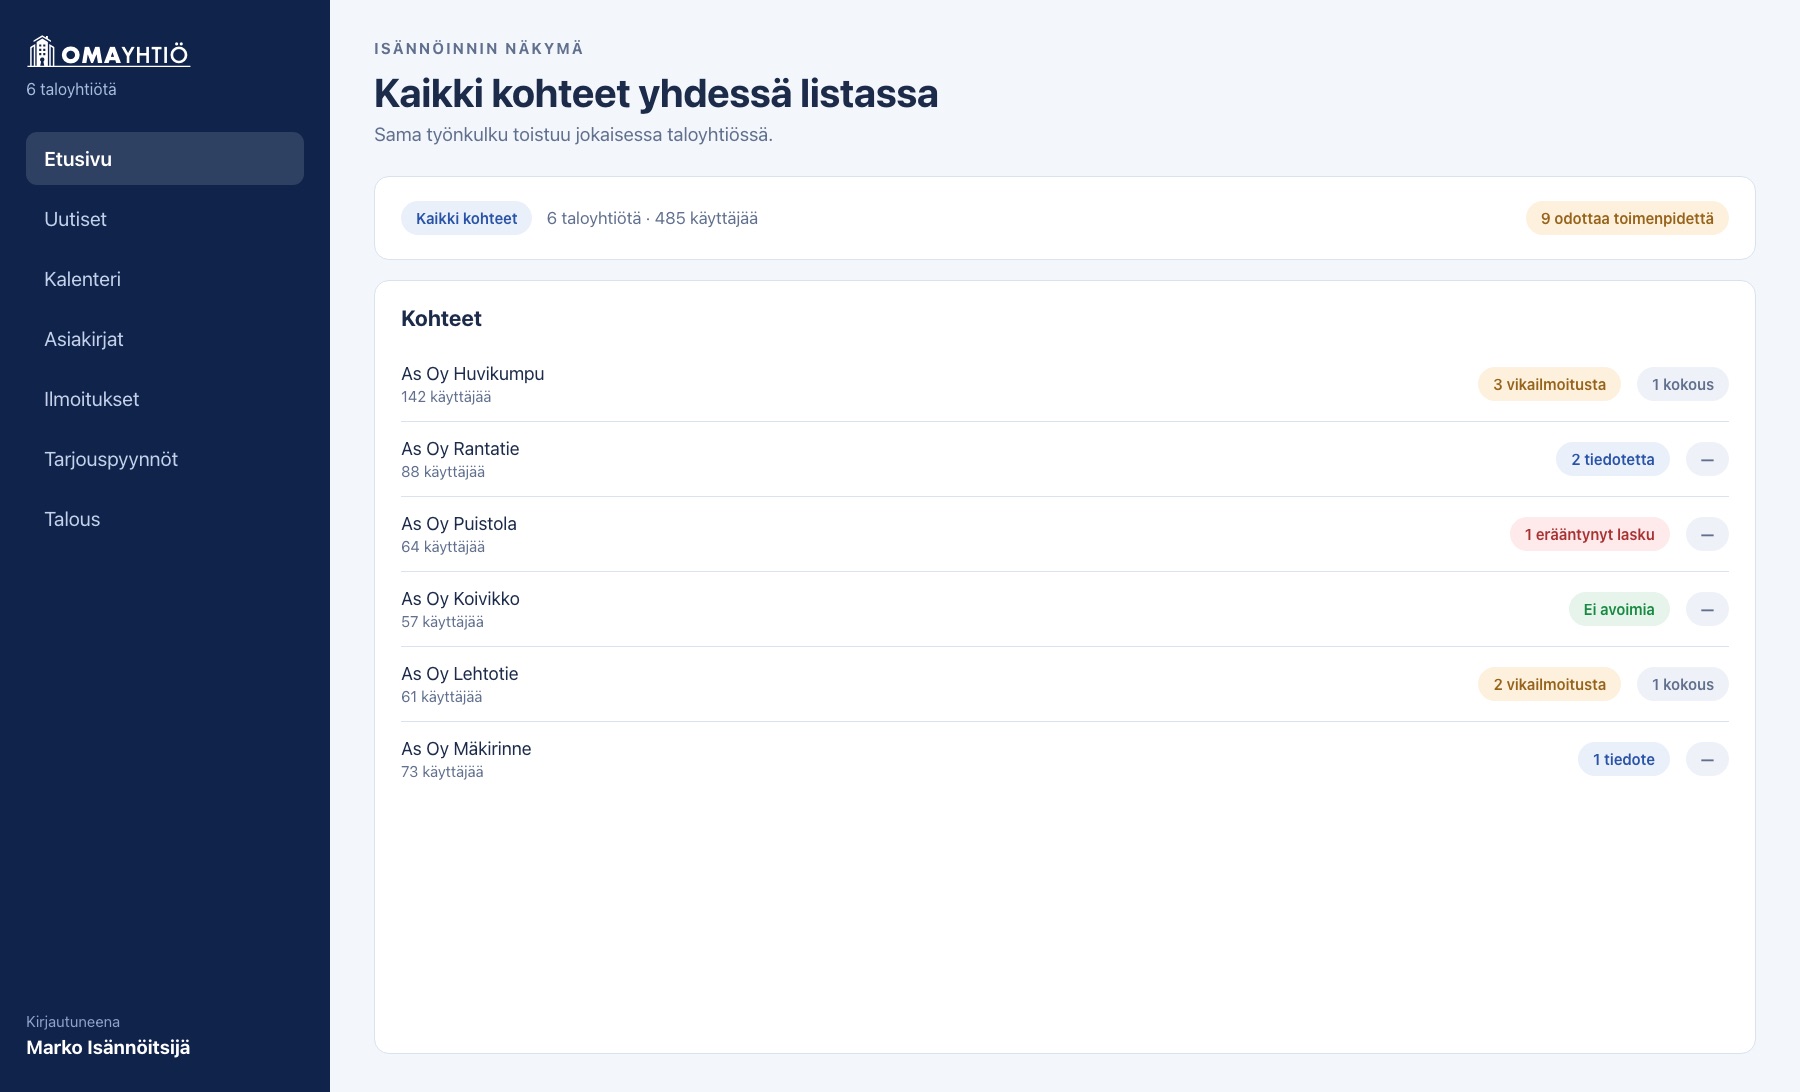Click the Kaikki kohteet filter chip
The image size is (1800, 1092).
[x=466, y=218]
